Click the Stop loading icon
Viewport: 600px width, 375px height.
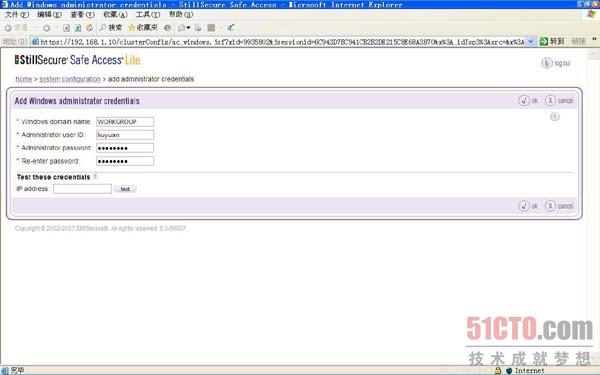tap(66, 28)
